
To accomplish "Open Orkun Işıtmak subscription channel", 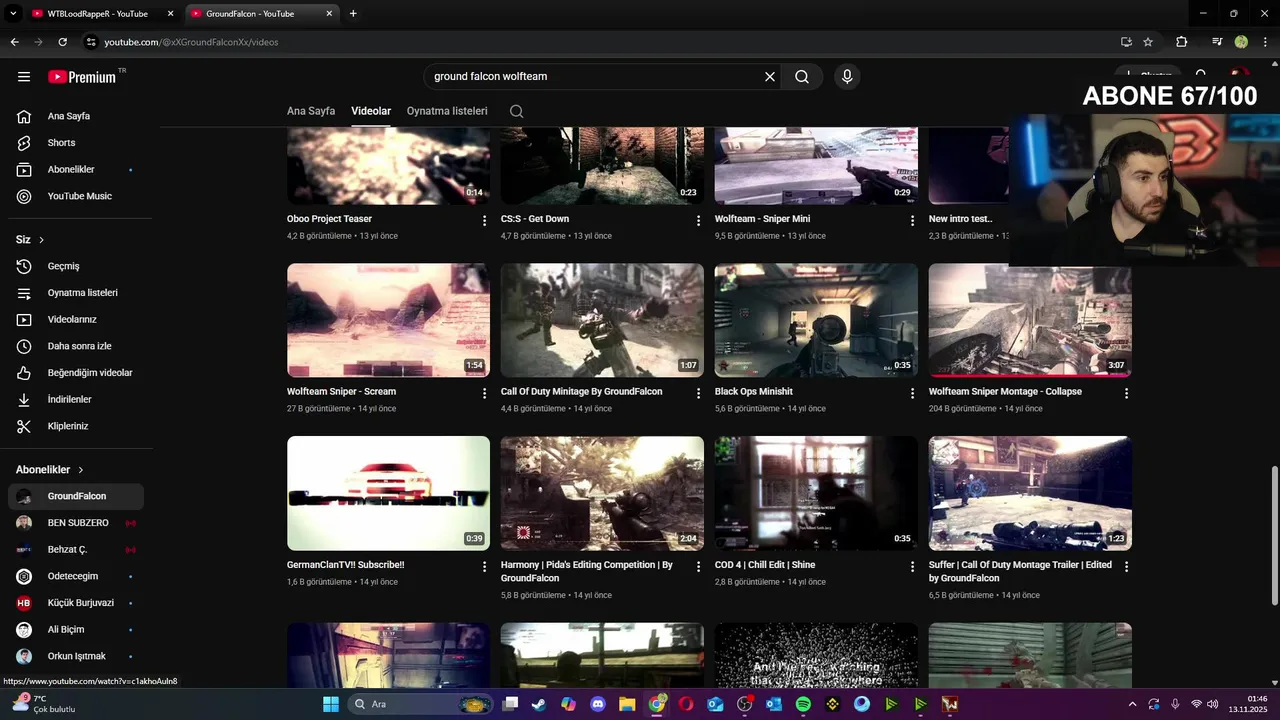I will coord(76,656).
